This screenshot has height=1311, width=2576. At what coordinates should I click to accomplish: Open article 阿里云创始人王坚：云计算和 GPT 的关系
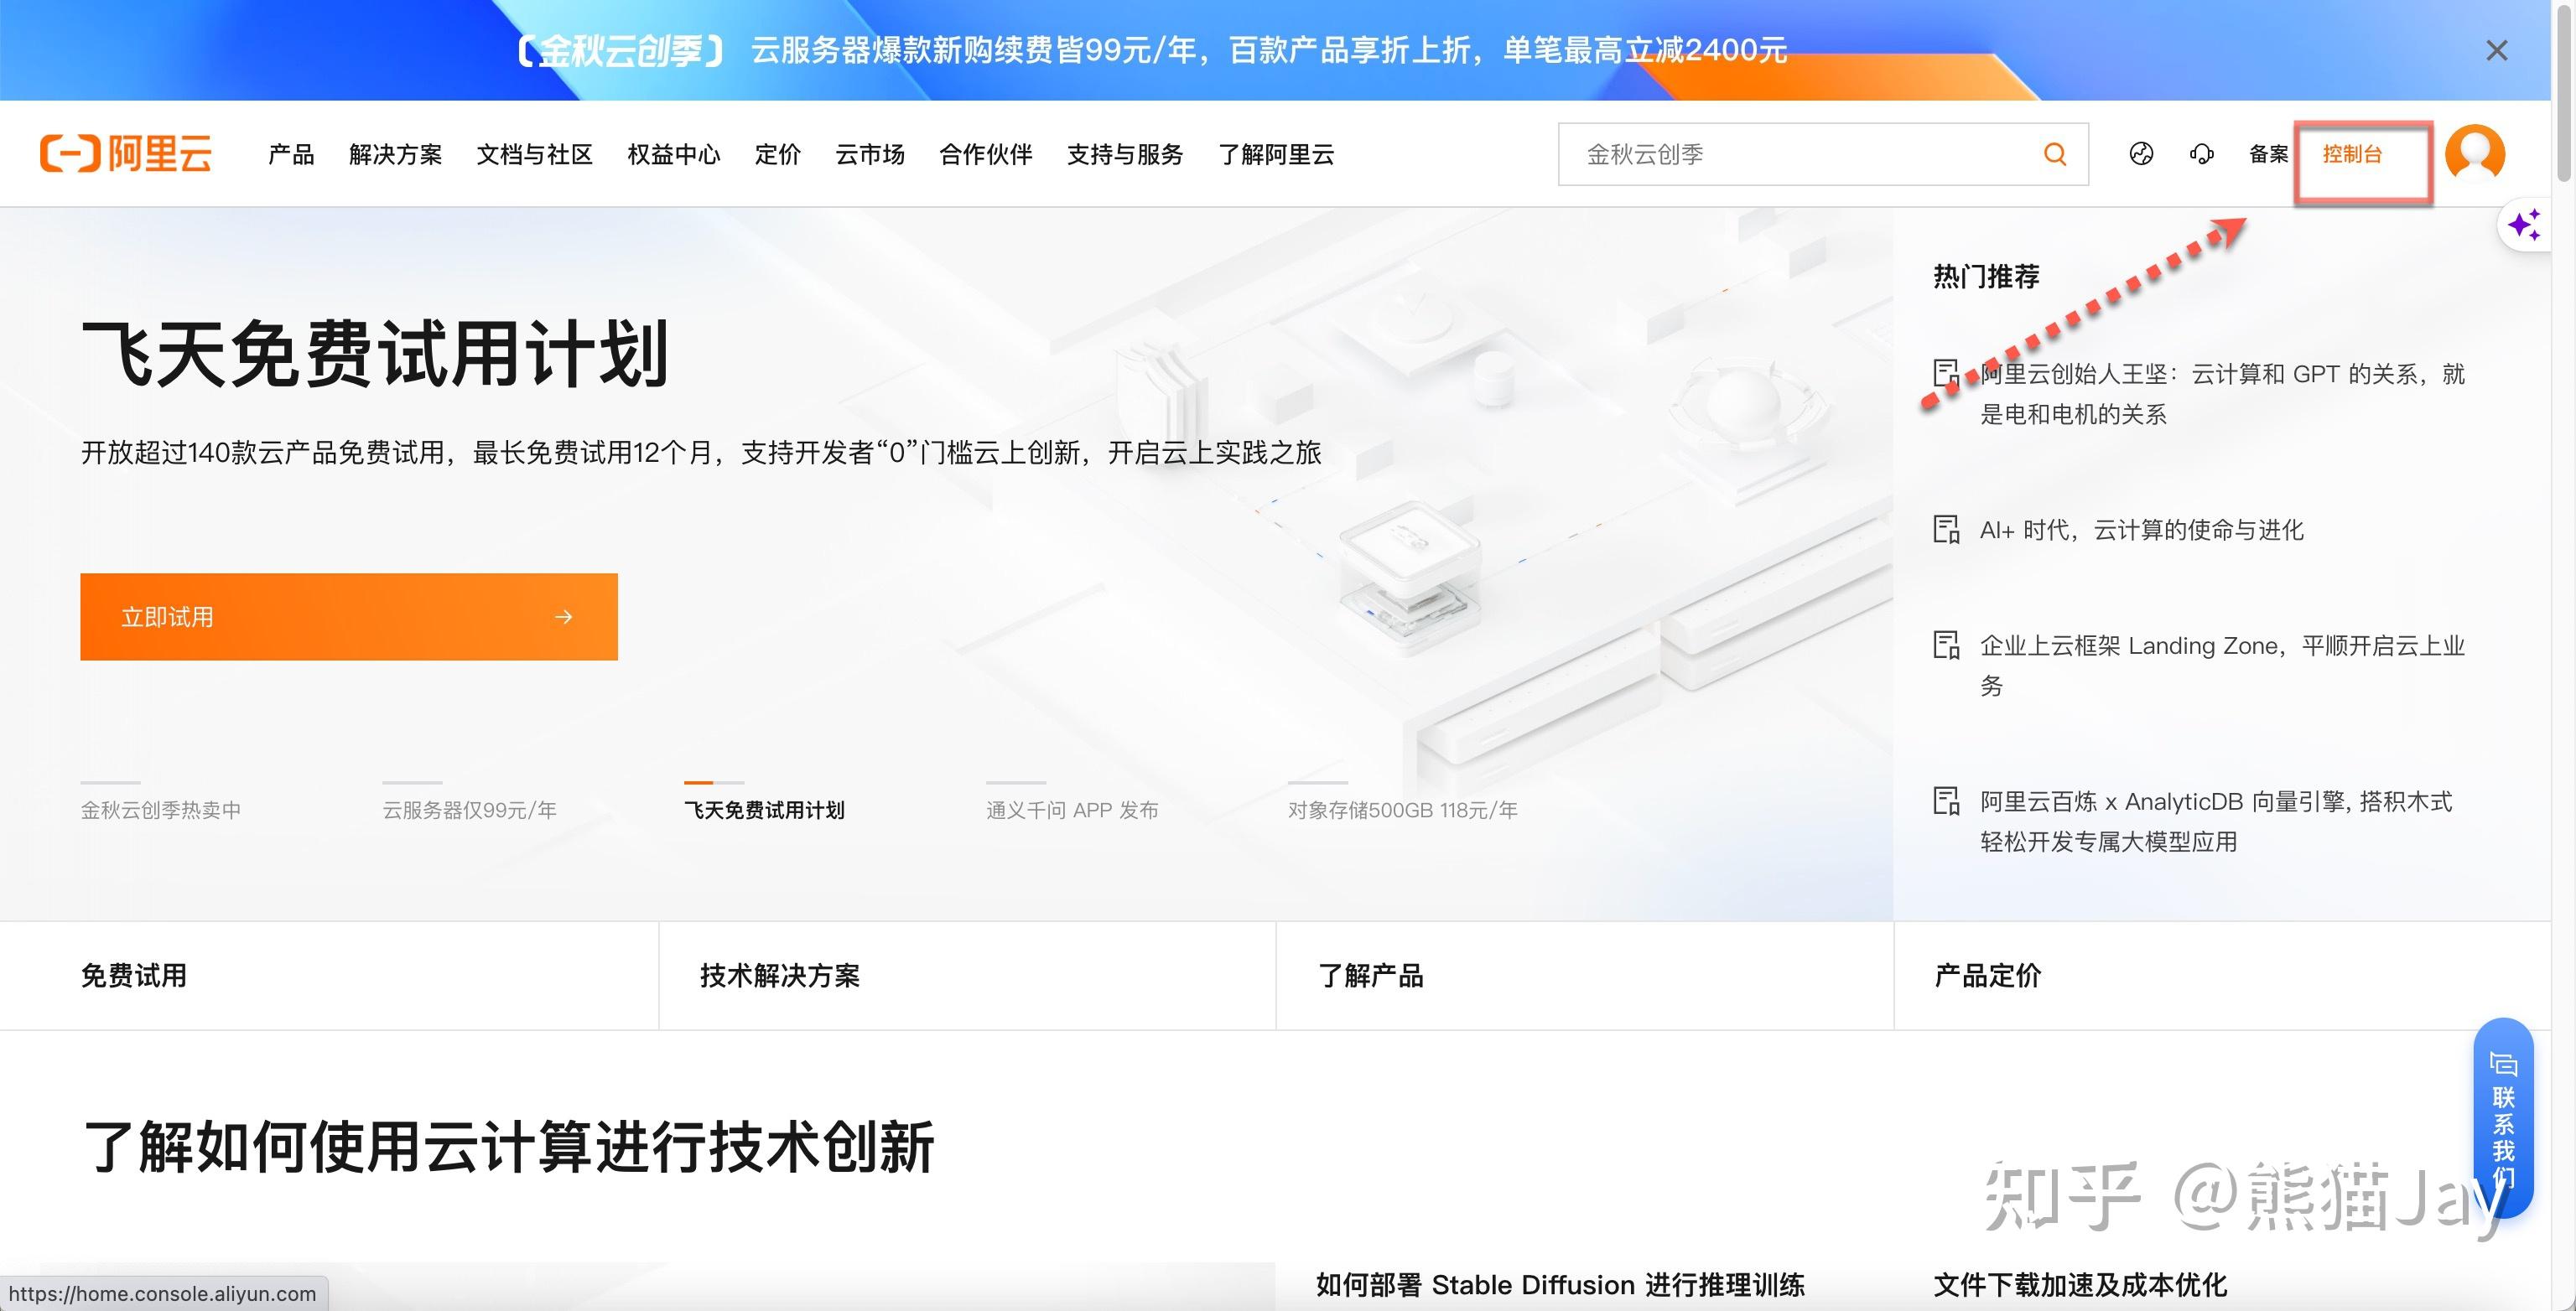2222,394
